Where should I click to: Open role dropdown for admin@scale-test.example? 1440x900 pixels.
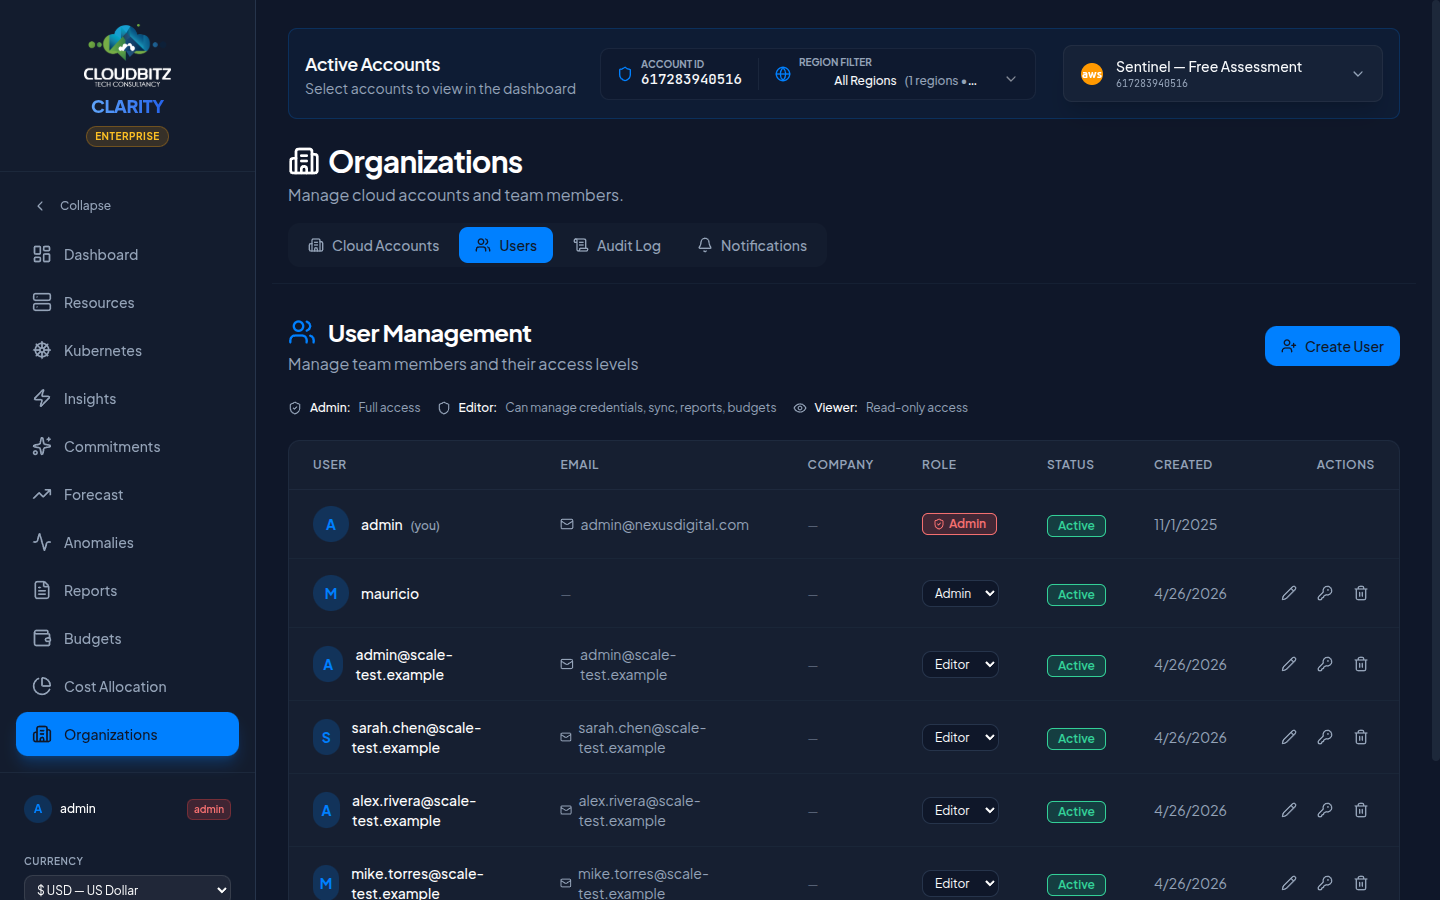click(x=960, y=664)
